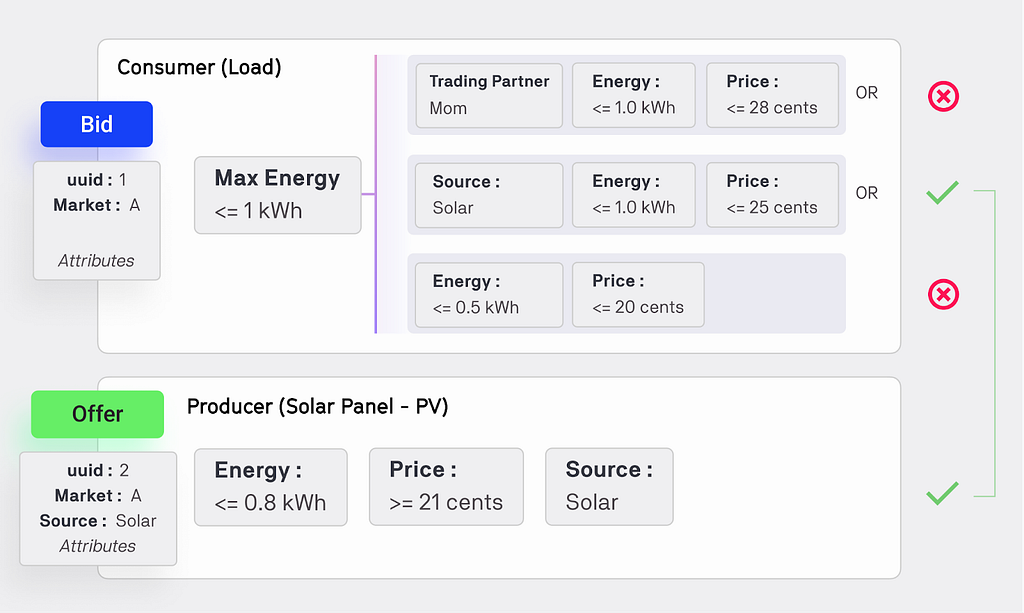The height and width of the screenshot is (613, 1024).
Task: Select the Price >= 21 cents box
Action: click(446, 486)
